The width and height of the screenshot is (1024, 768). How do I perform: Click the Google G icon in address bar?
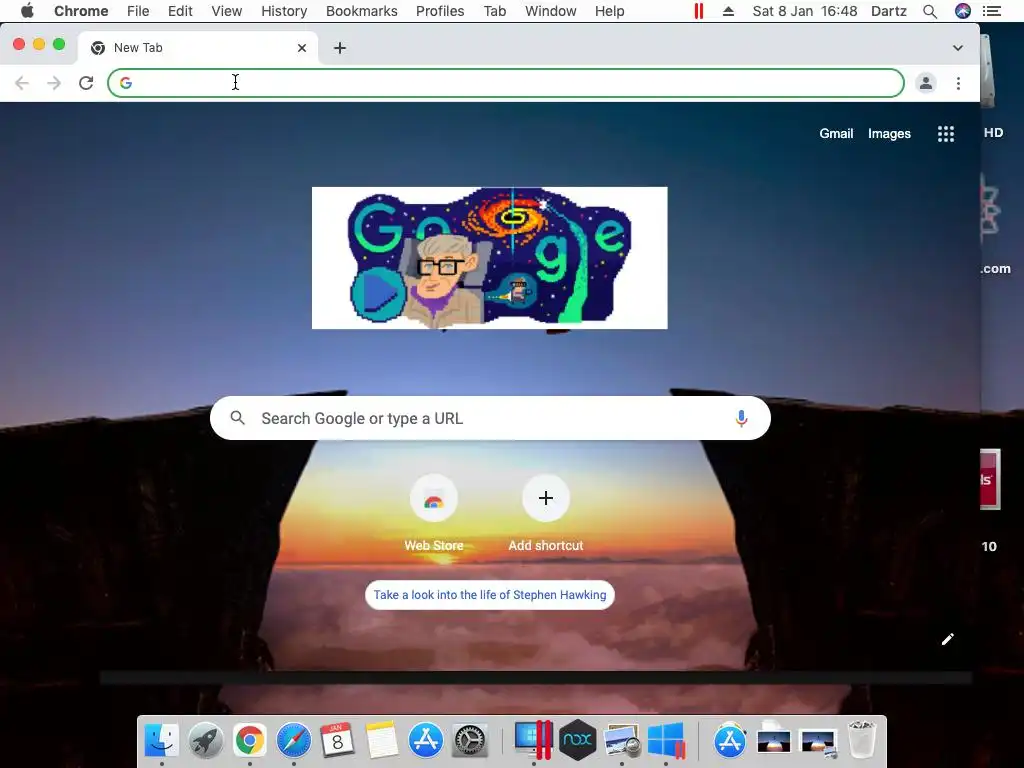coord(126,83)
